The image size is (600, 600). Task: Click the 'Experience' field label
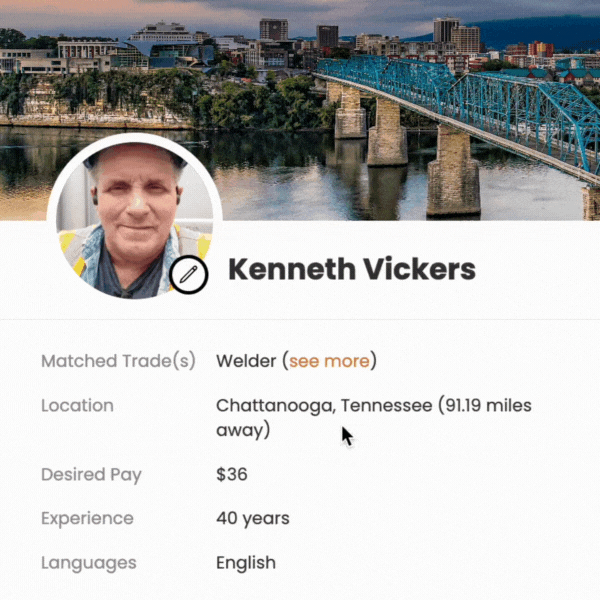tap(87, 519)
